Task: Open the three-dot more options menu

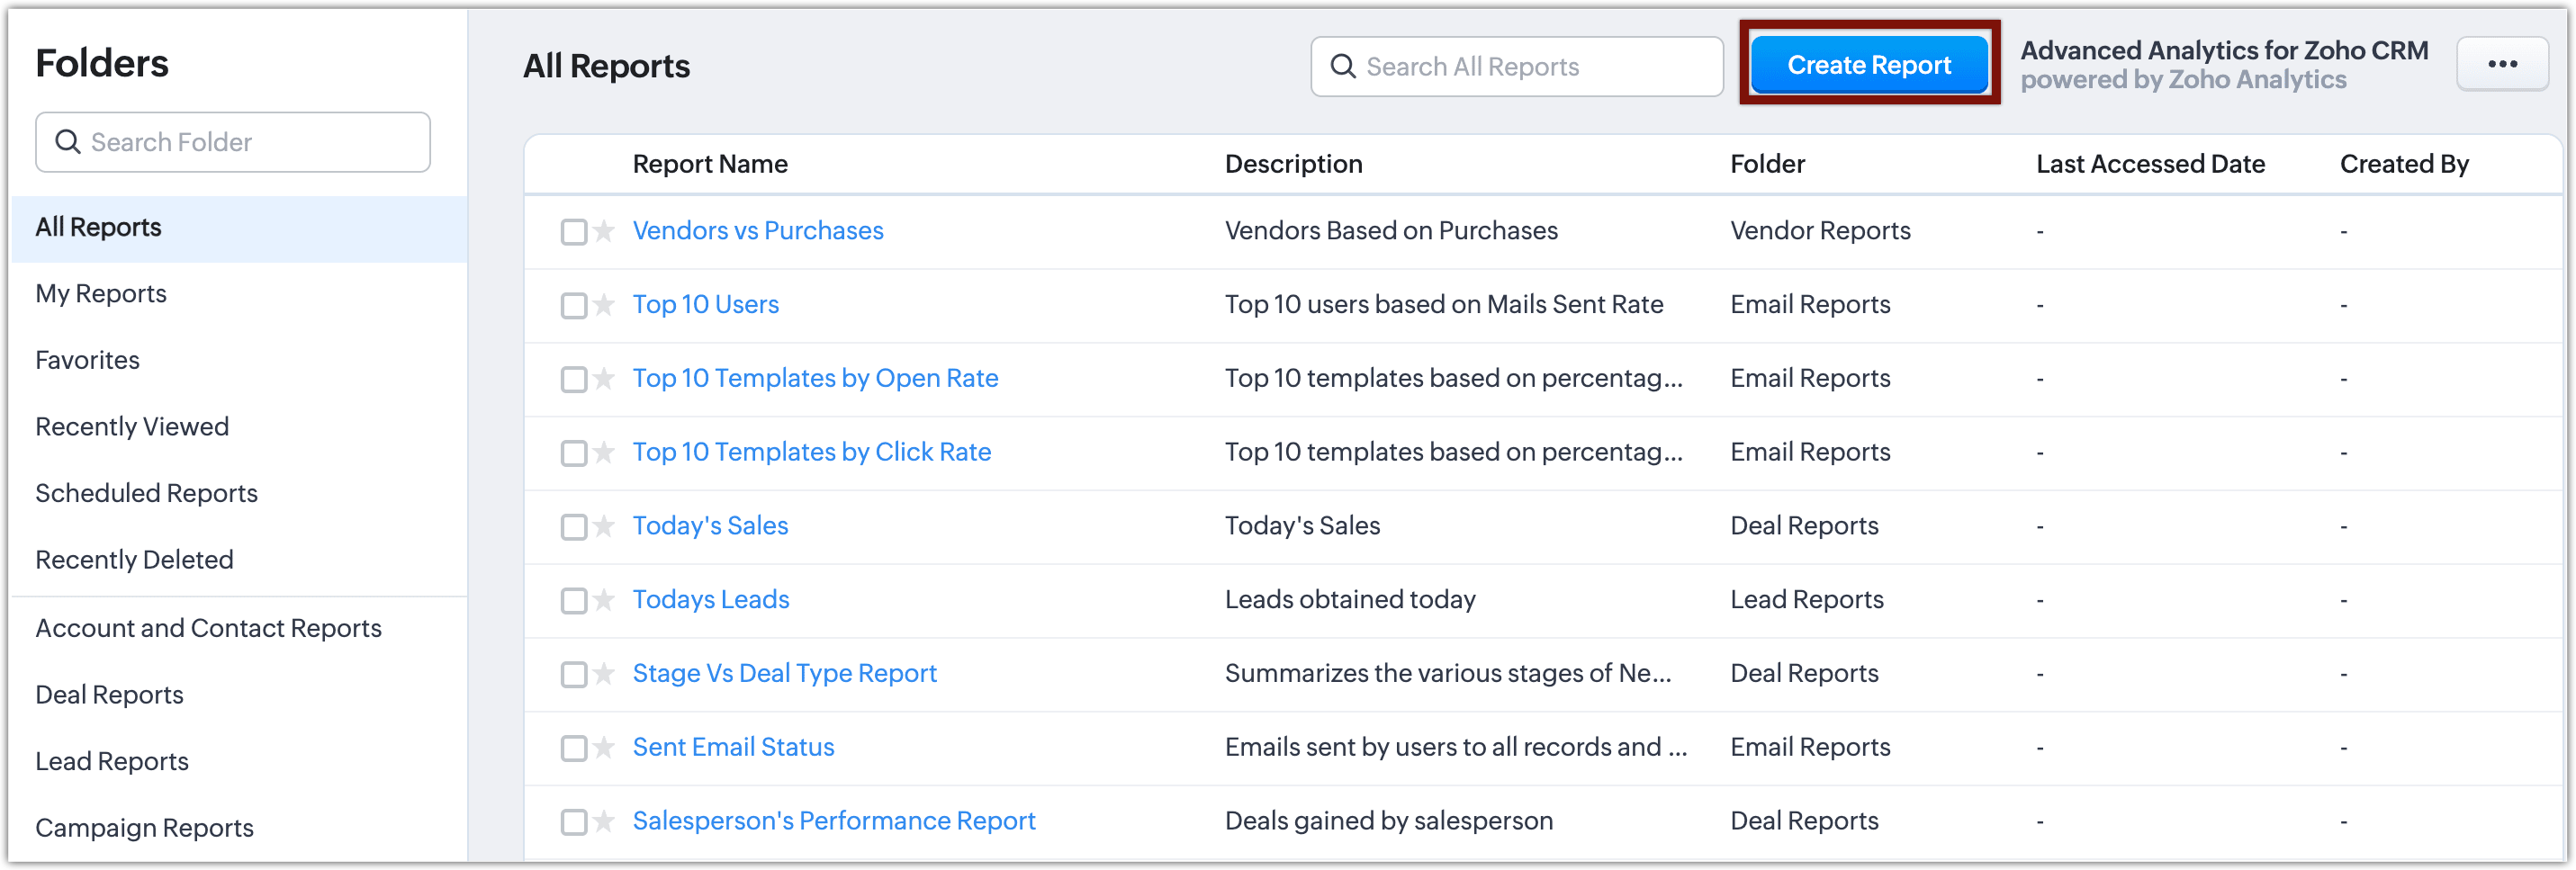Action: (2501, 65)
